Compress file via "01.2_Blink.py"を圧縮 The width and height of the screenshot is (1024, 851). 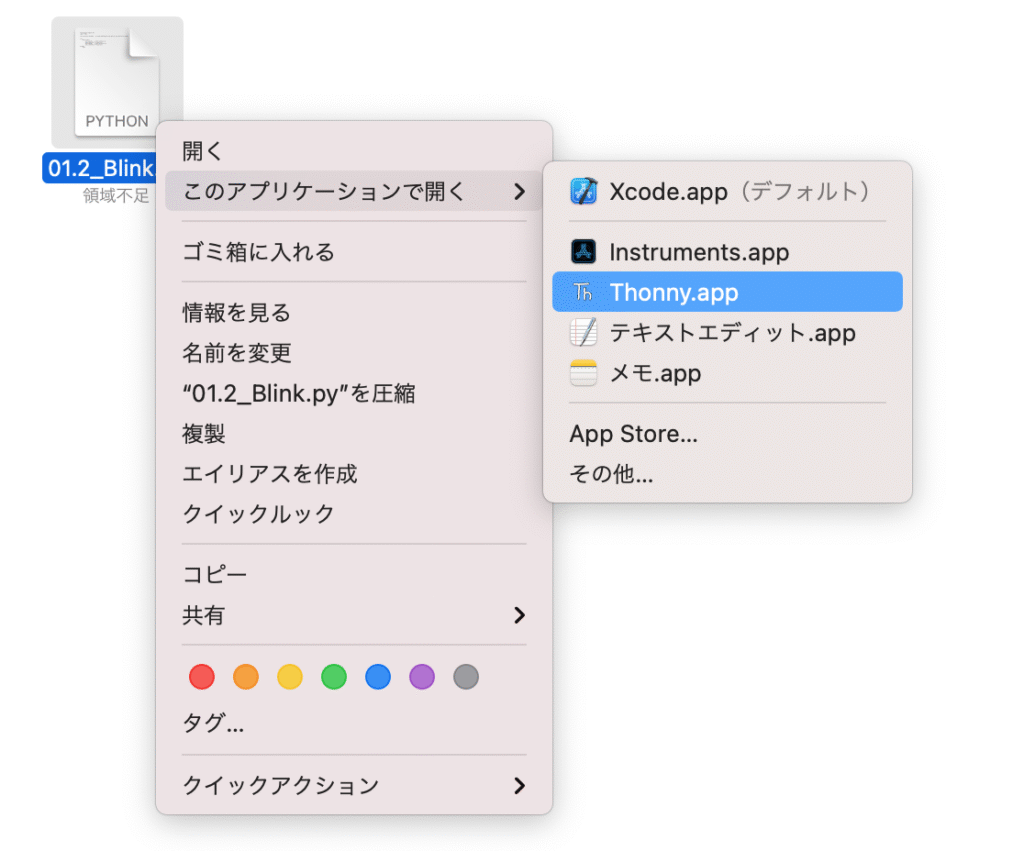point(354,394)
